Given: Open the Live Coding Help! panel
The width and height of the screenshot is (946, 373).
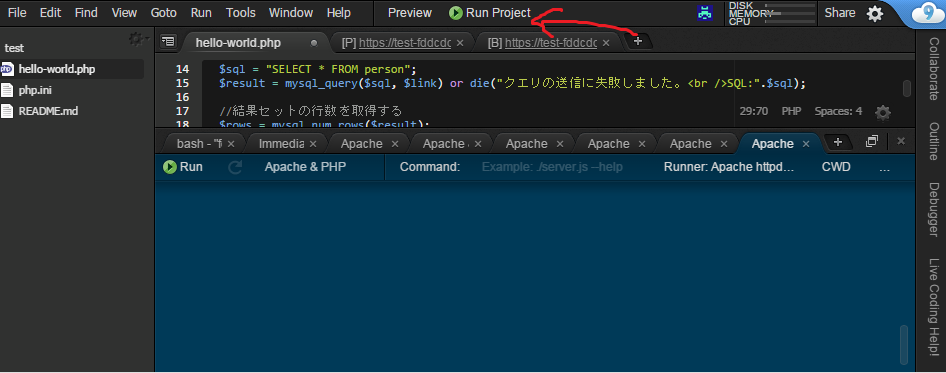Looking at the screenshot, I should pyautogui.click(x=933, y=307).
